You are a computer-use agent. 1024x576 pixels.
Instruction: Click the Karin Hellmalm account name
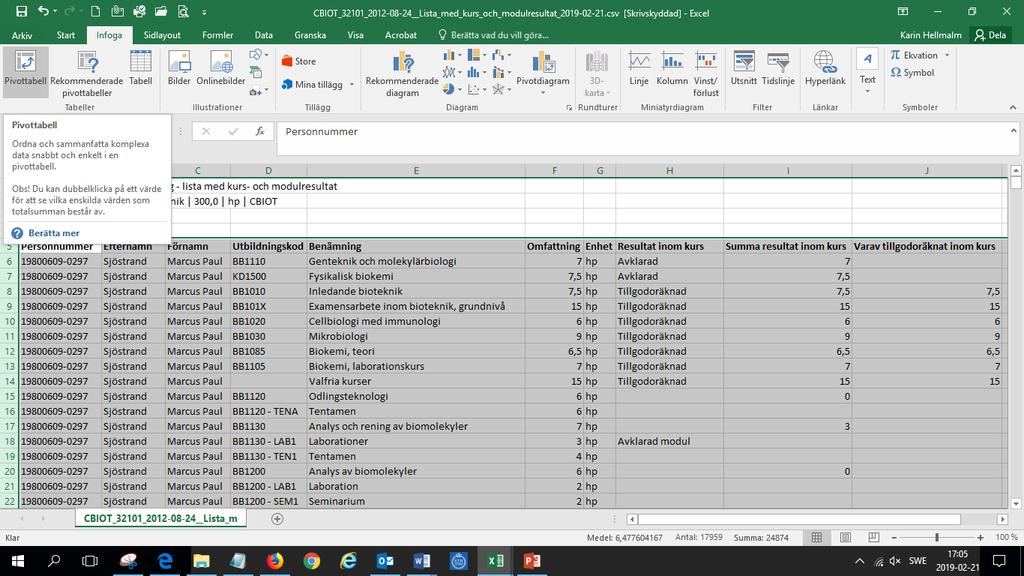coord(930,35)
